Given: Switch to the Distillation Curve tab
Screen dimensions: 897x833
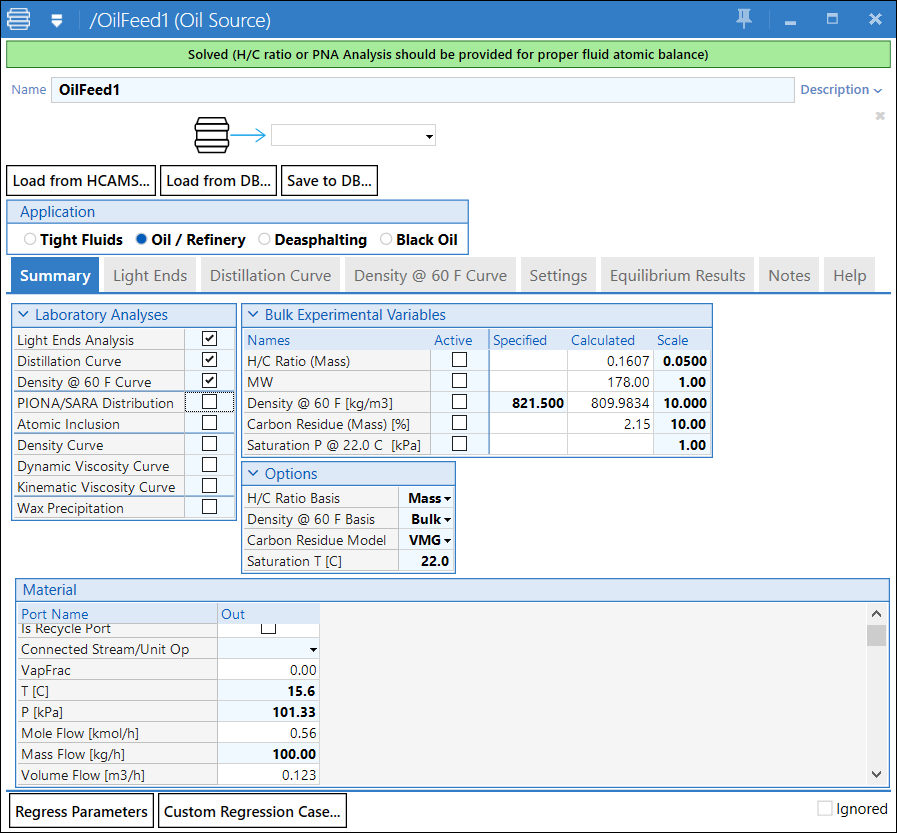Looking at the screenshot, I should (270, 276).
